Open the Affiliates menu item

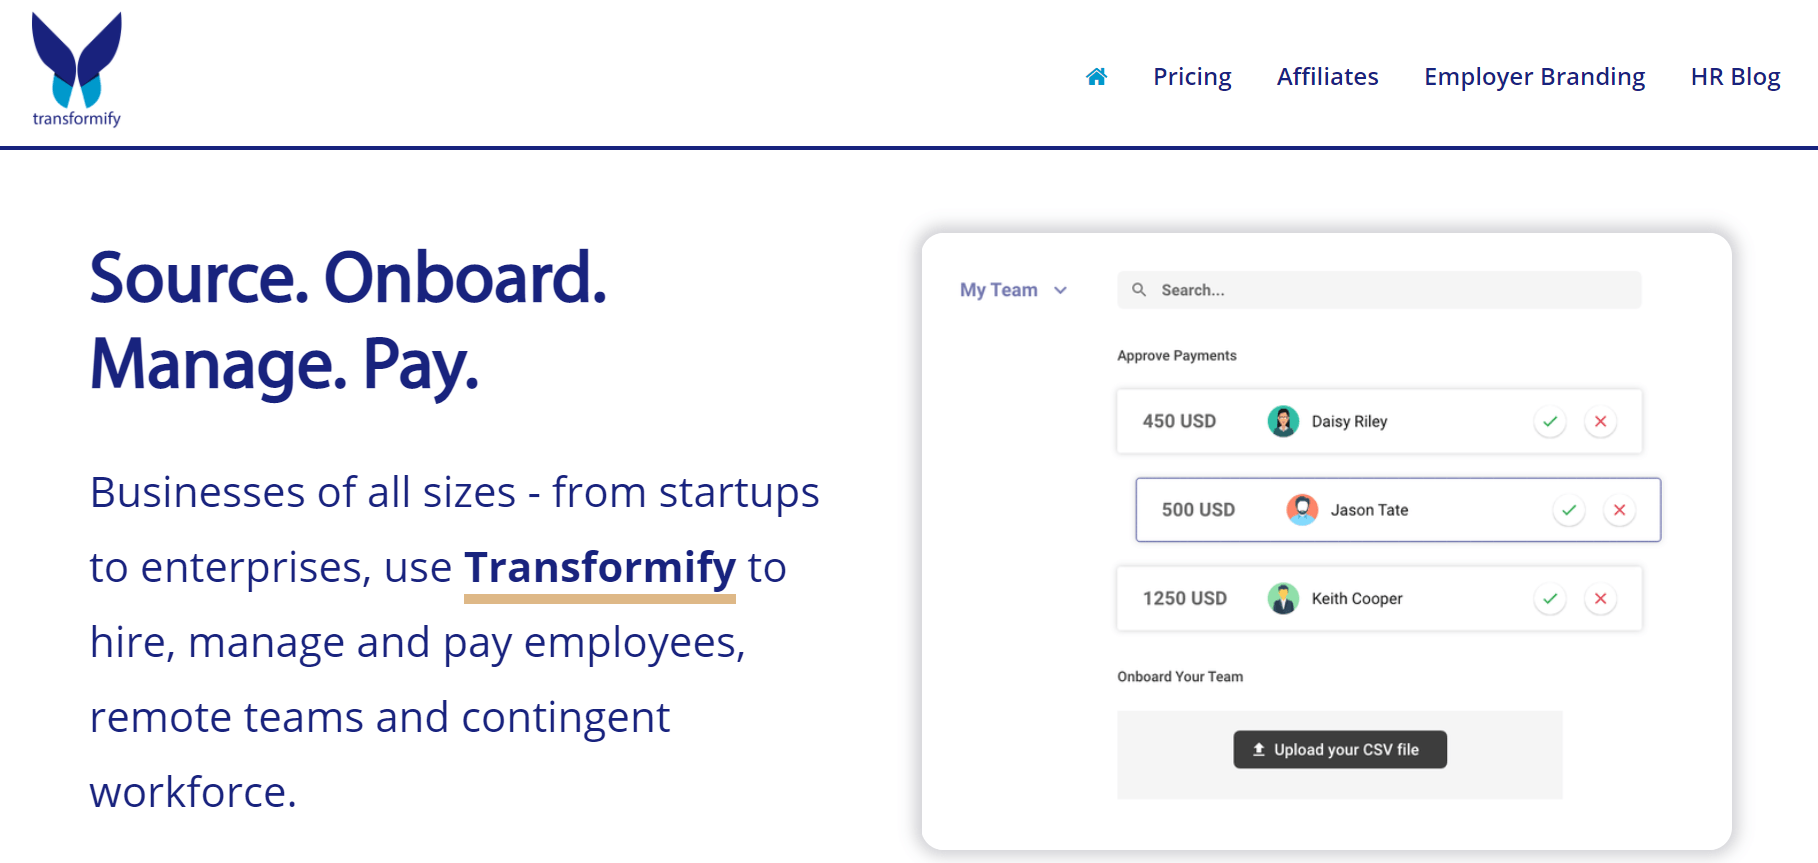[1327, 77]
